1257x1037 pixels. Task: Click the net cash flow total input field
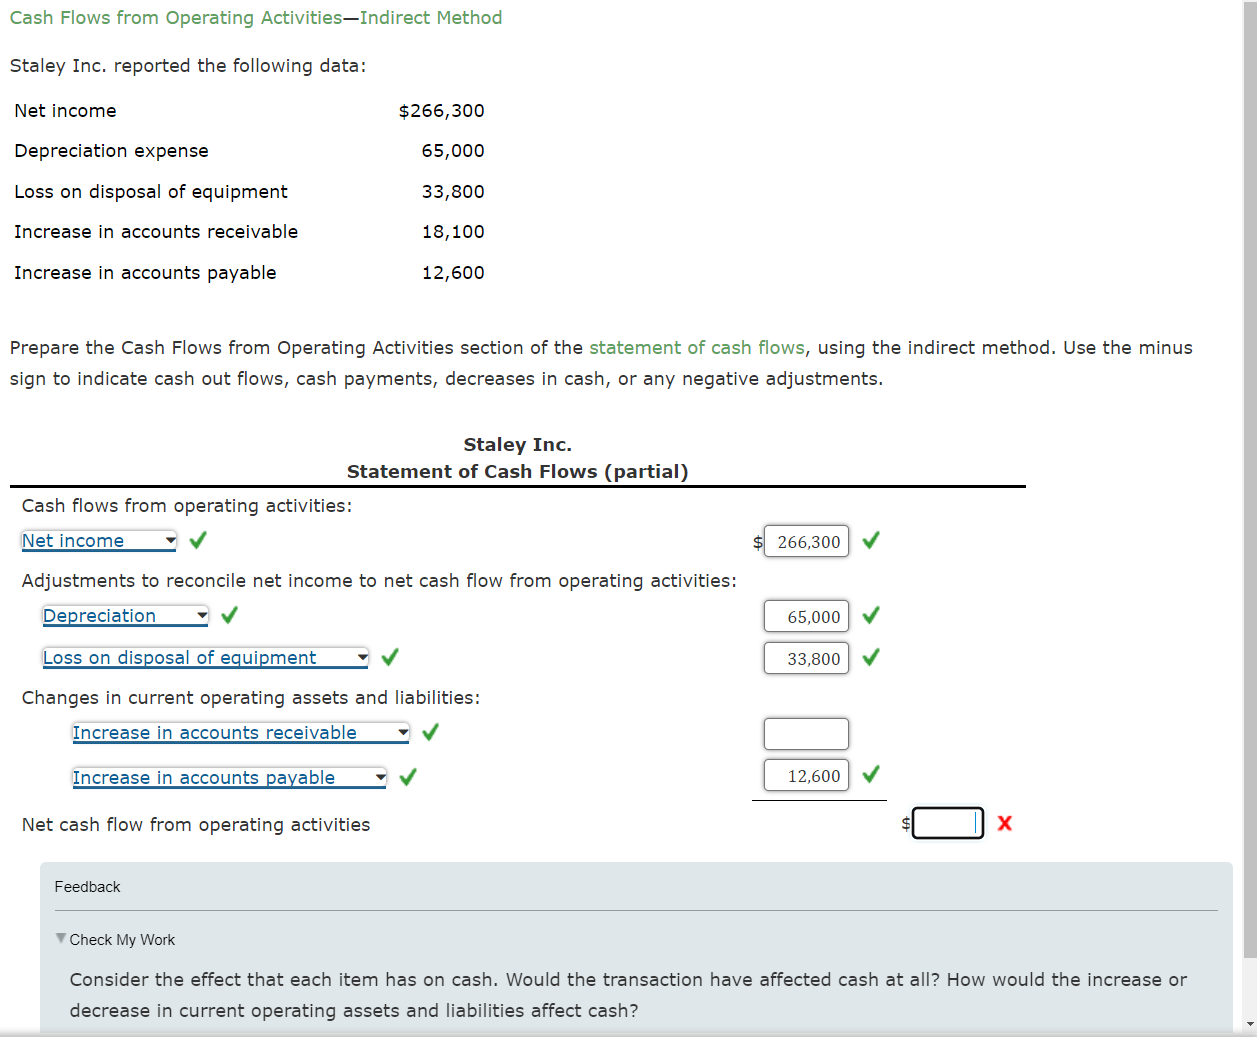pos(948,823)
